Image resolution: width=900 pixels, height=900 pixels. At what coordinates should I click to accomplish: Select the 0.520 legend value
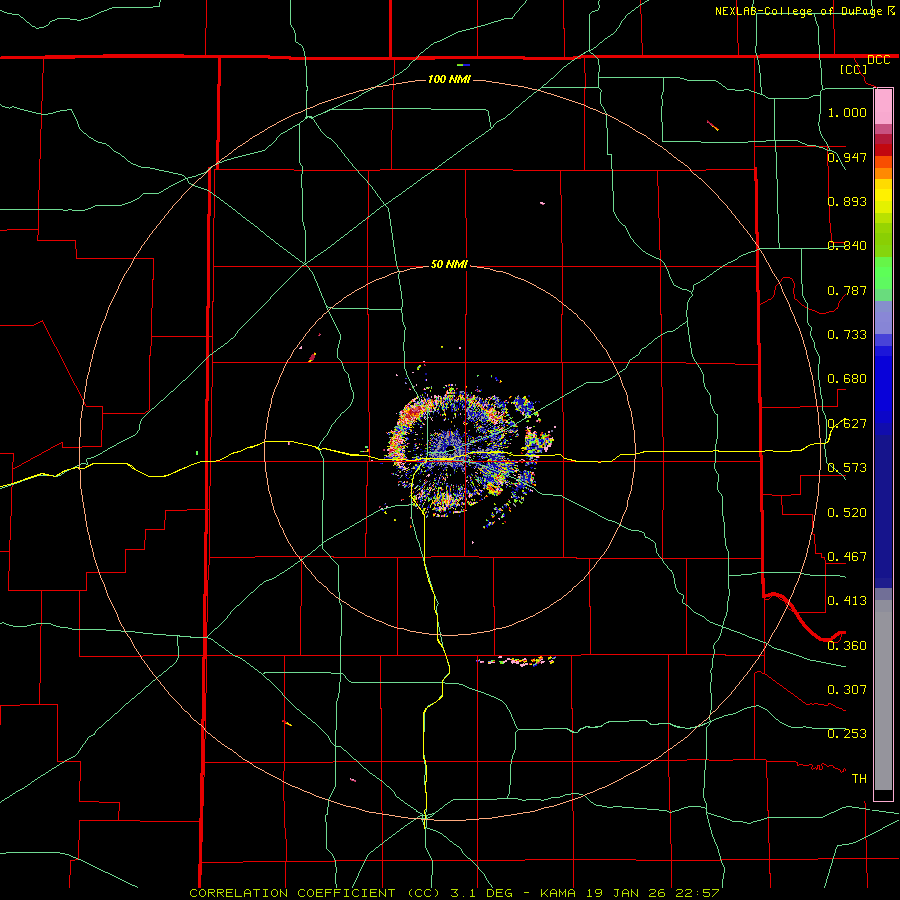click(x=847, y=513)
